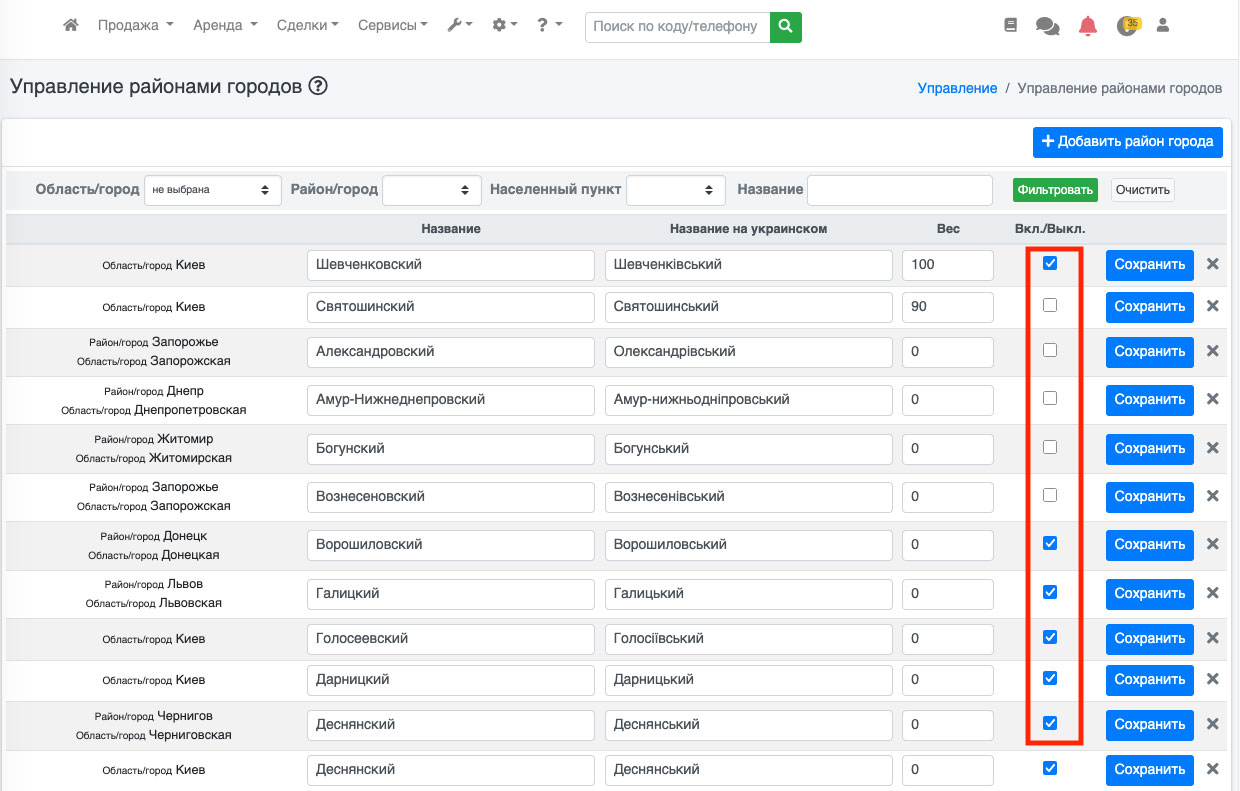
Task: Click help icon beside page title
Action: (x=318, y=87)
